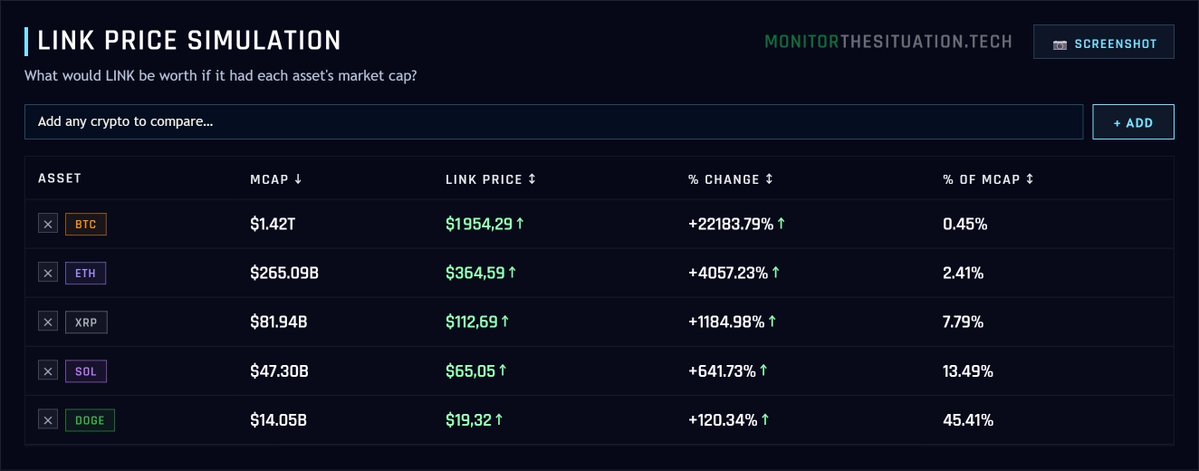Click the ASSET column header
Screen dimensions: 1199x471
[x=60, y=178]
